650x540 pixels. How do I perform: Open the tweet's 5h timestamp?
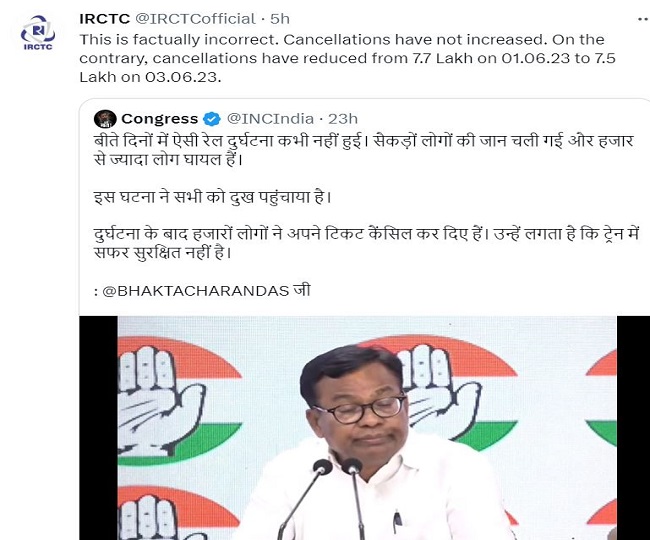[280, 19]
